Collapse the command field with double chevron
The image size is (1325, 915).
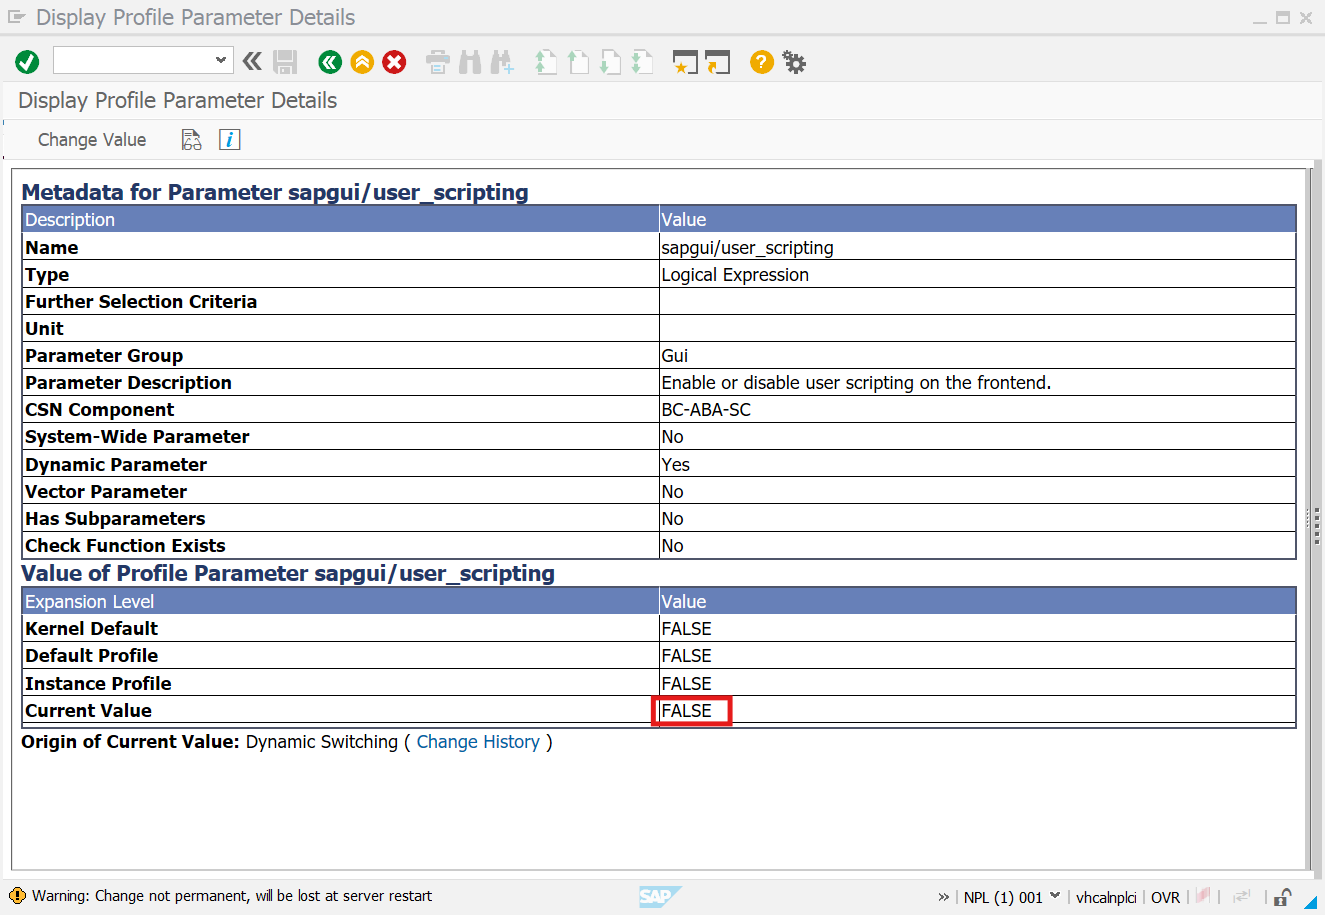click(252, 61)
